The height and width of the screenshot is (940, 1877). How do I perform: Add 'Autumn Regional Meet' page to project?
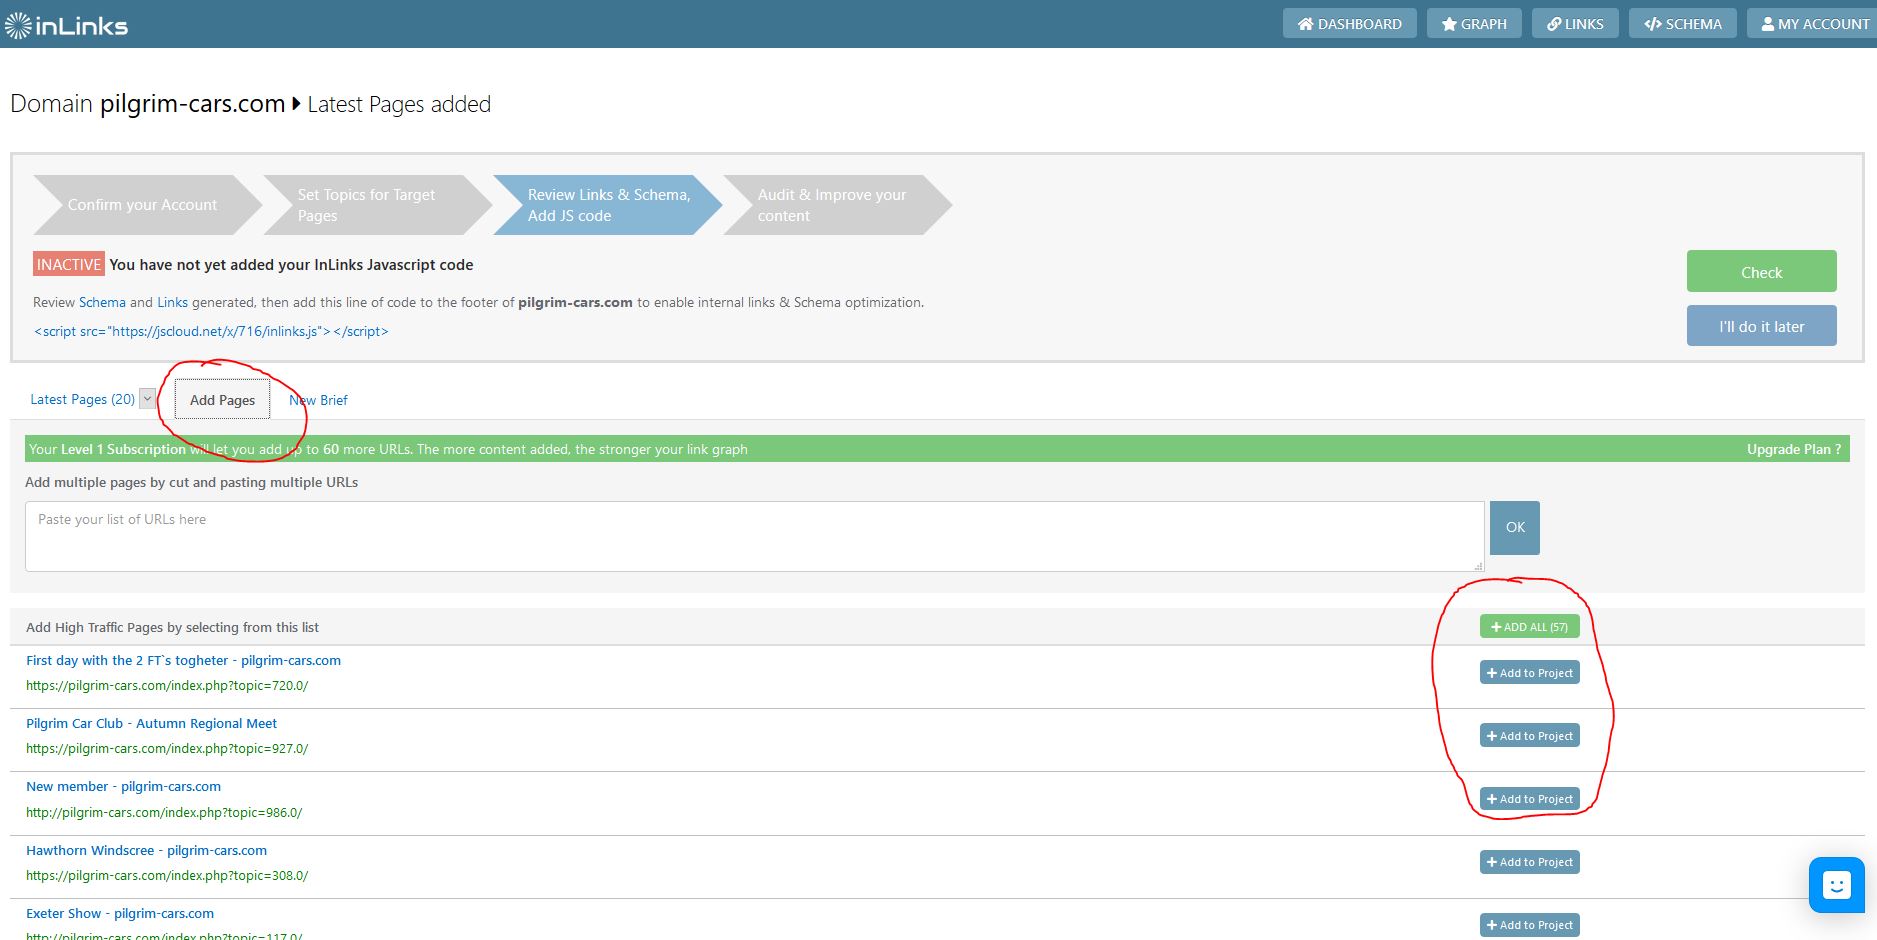(x=1530, y=735)
